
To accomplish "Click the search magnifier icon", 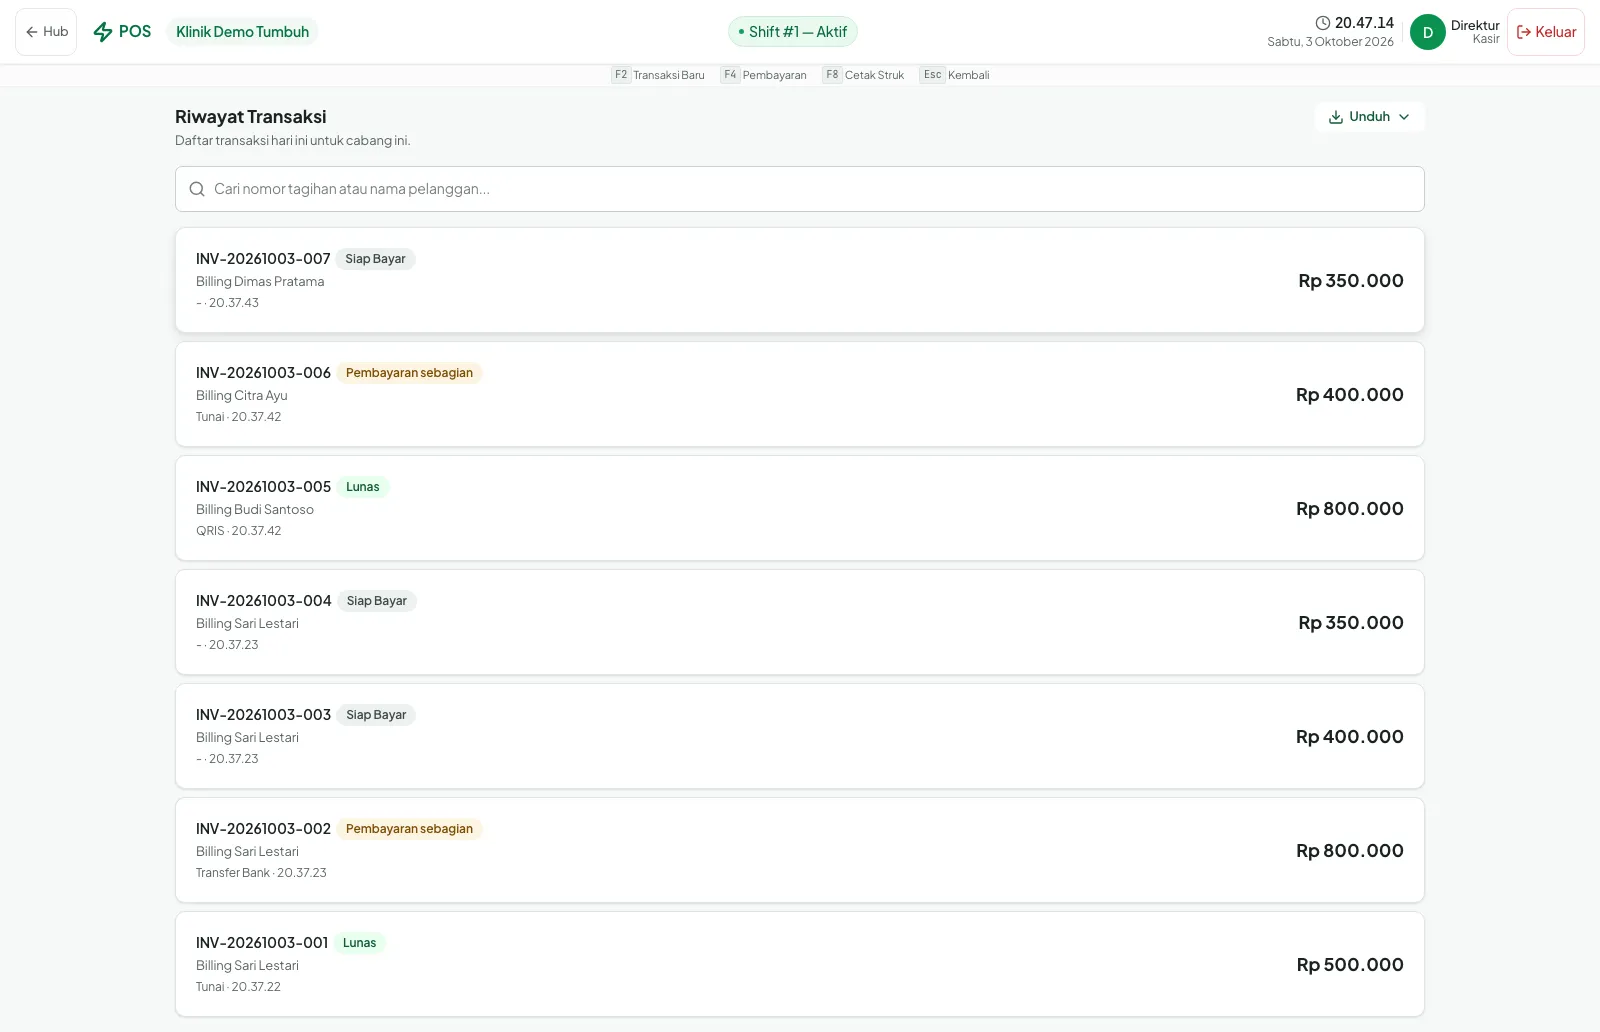I will click(x=197, y=189).
